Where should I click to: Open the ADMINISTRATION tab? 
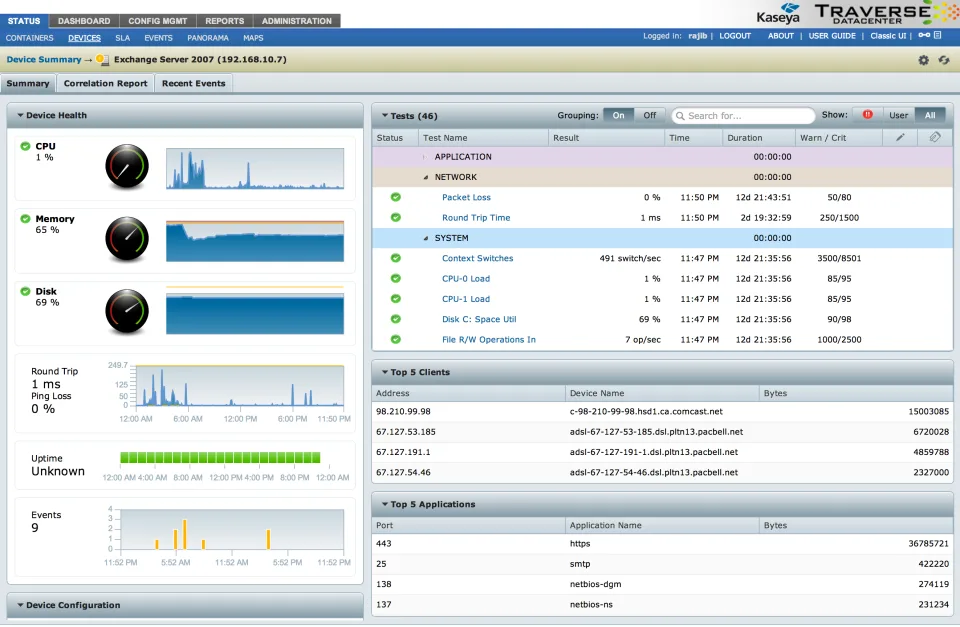click(297, 21)
